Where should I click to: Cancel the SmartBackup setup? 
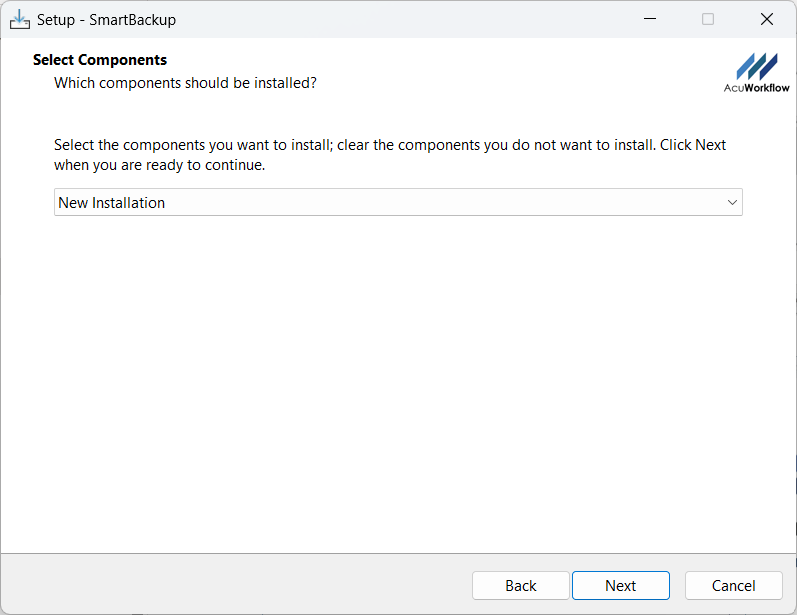tap(733, 586)
